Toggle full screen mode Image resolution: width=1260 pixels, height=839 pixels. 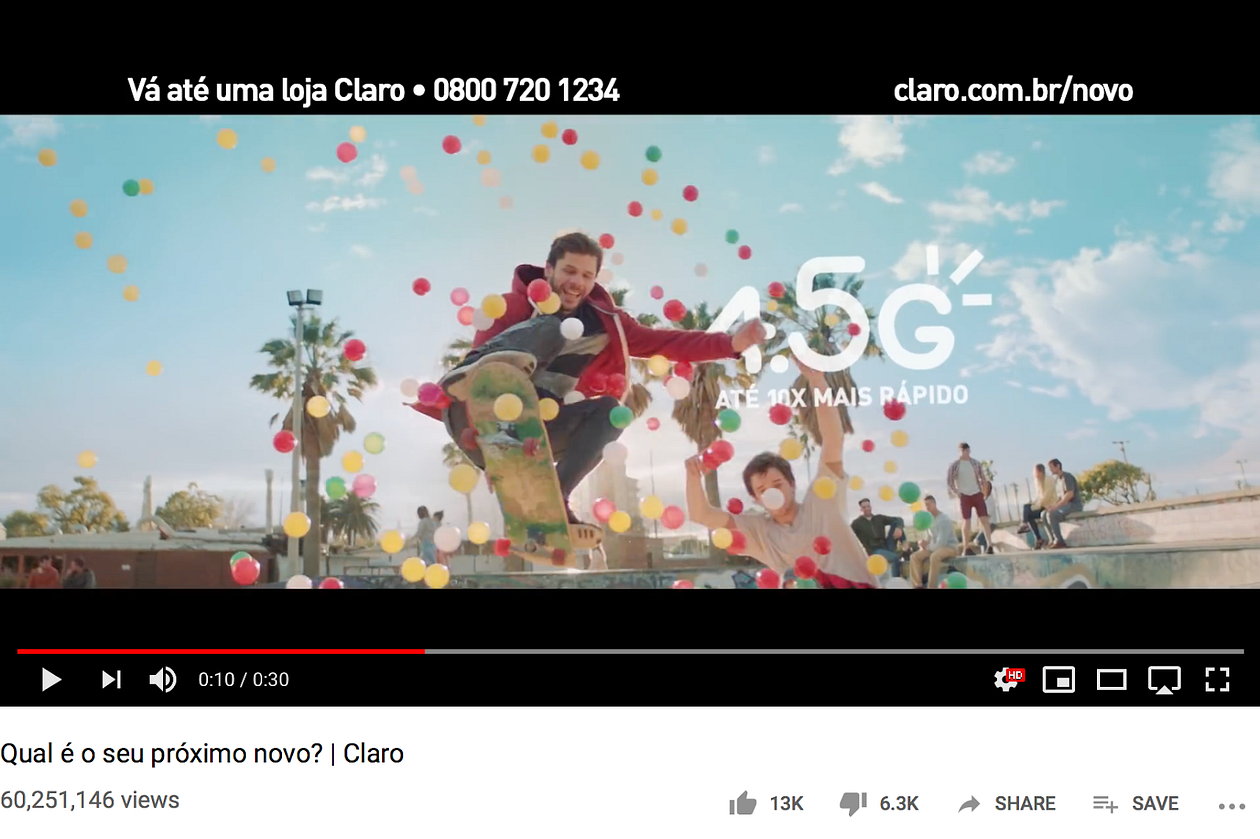(x=1217, y=680)
